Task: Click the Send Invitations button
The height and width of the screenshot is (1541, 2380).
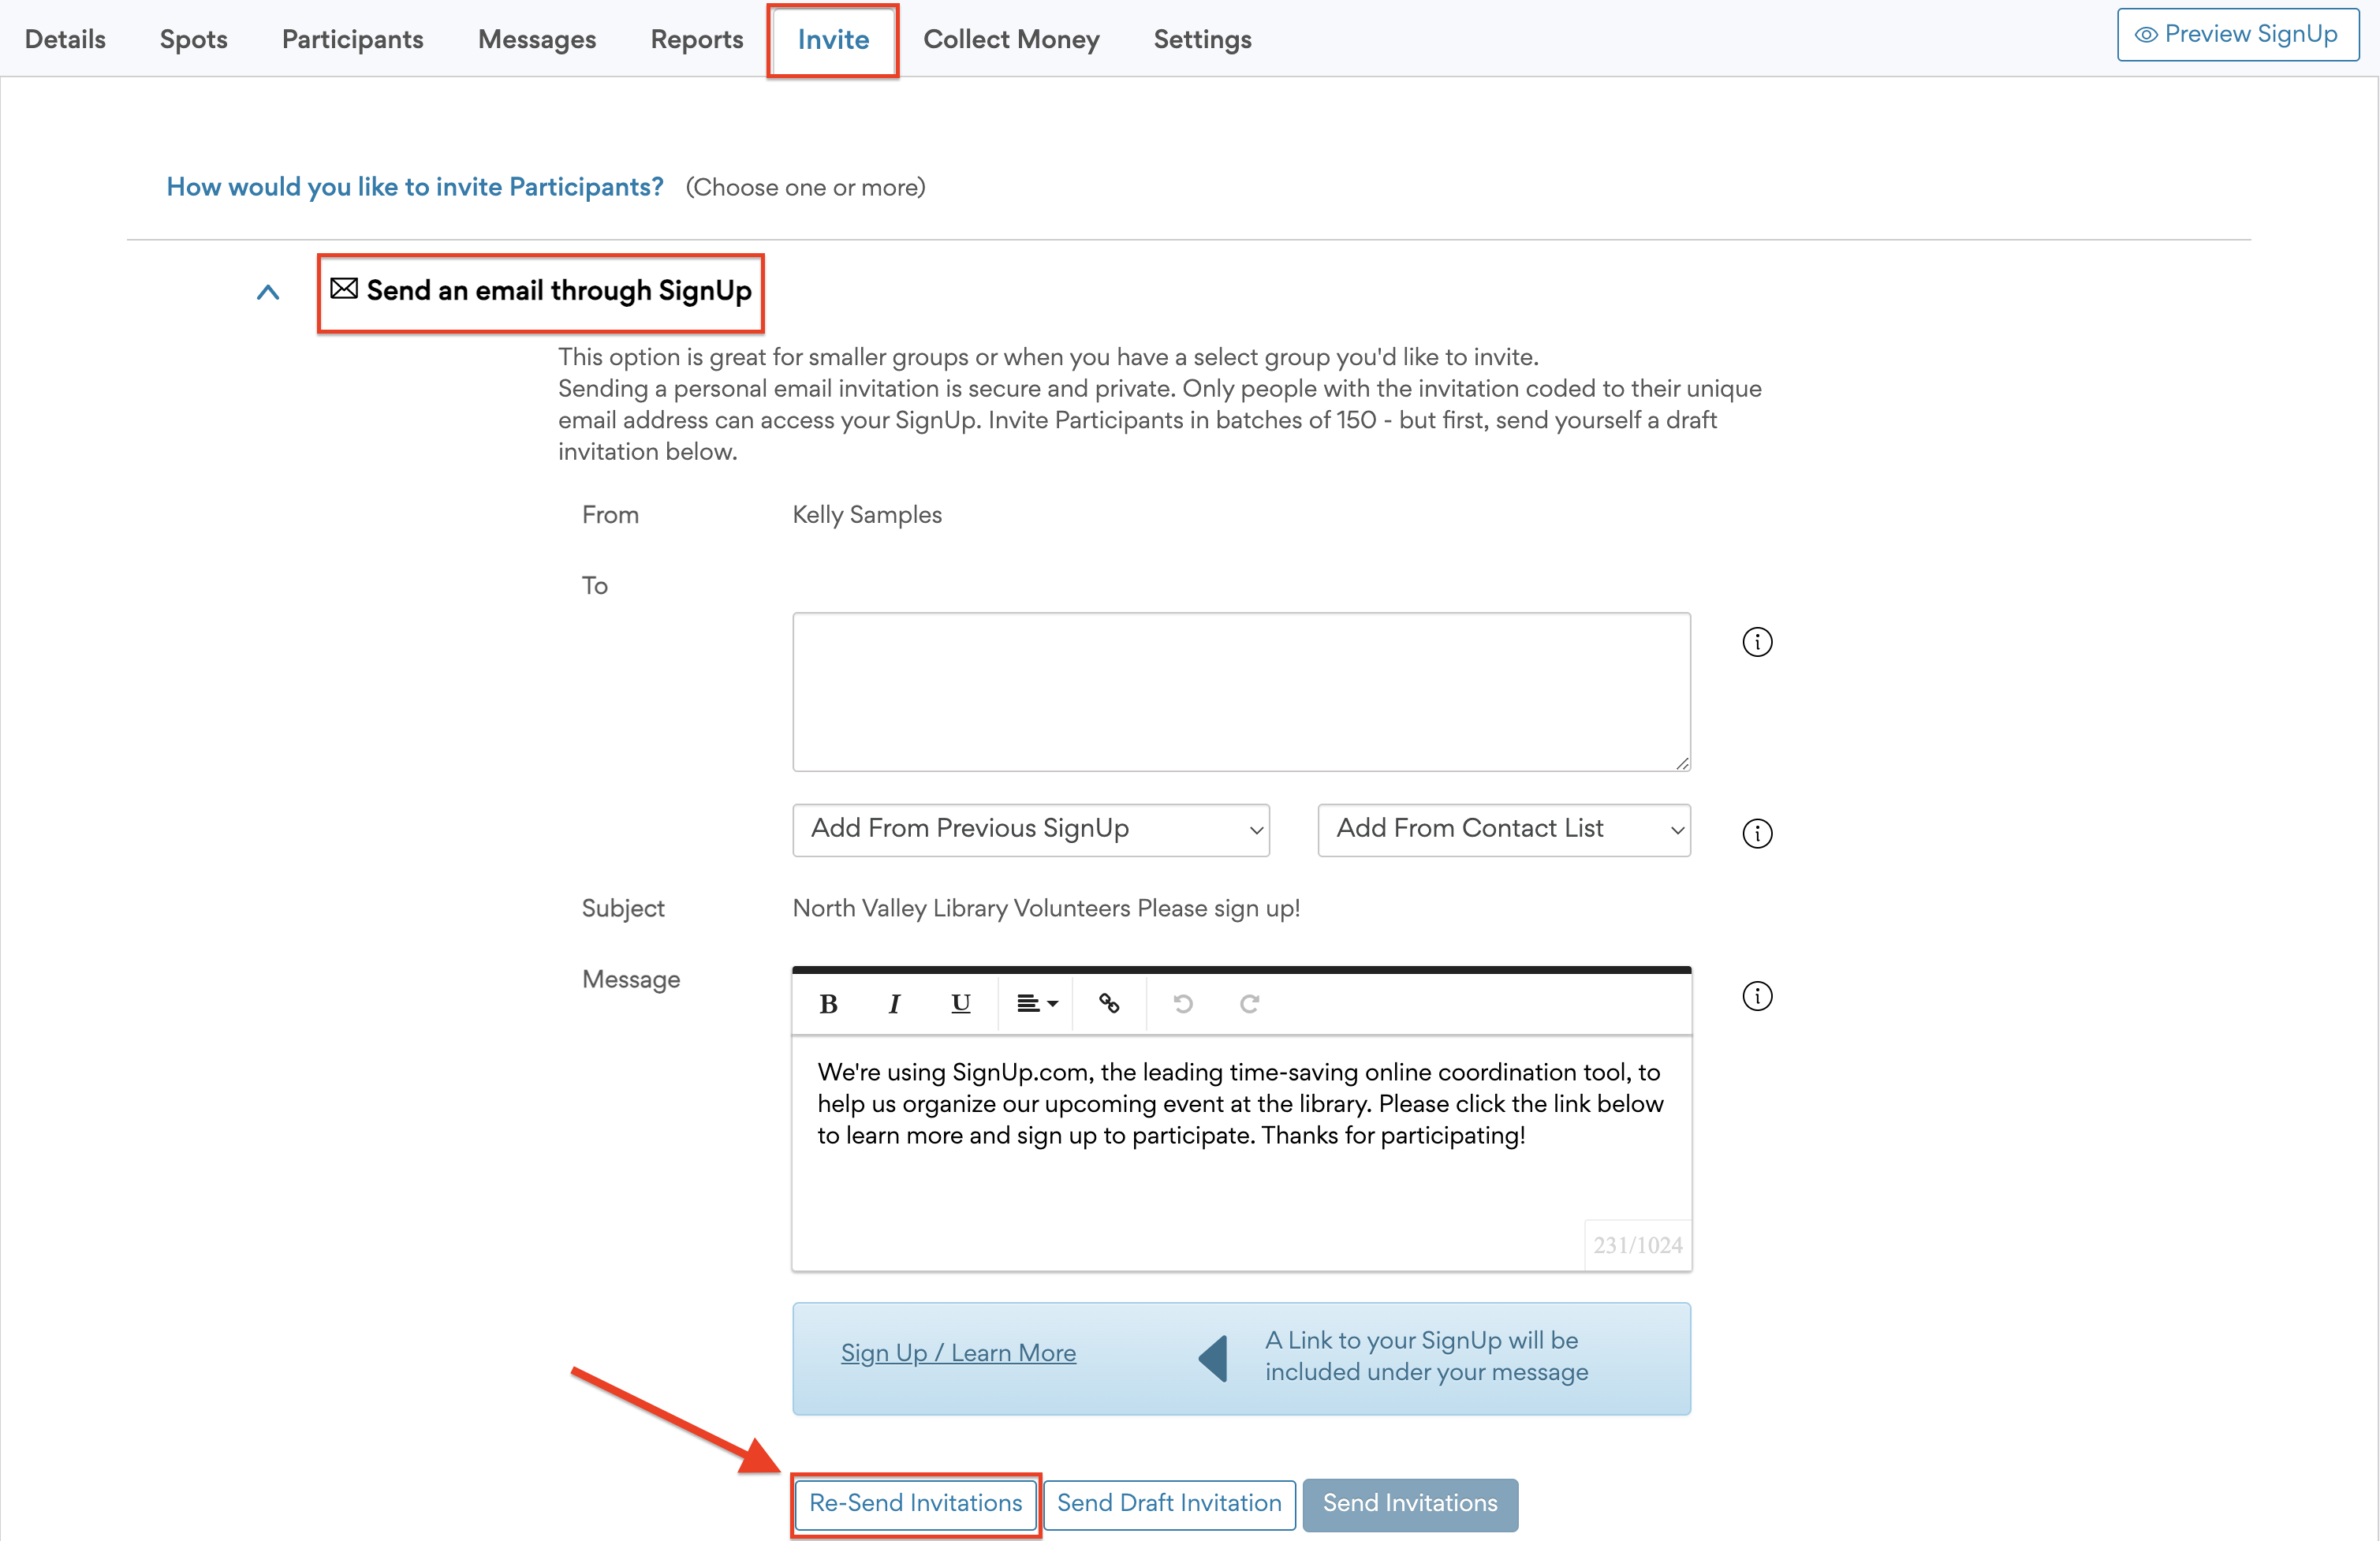Action: tap(1410, 1503)
